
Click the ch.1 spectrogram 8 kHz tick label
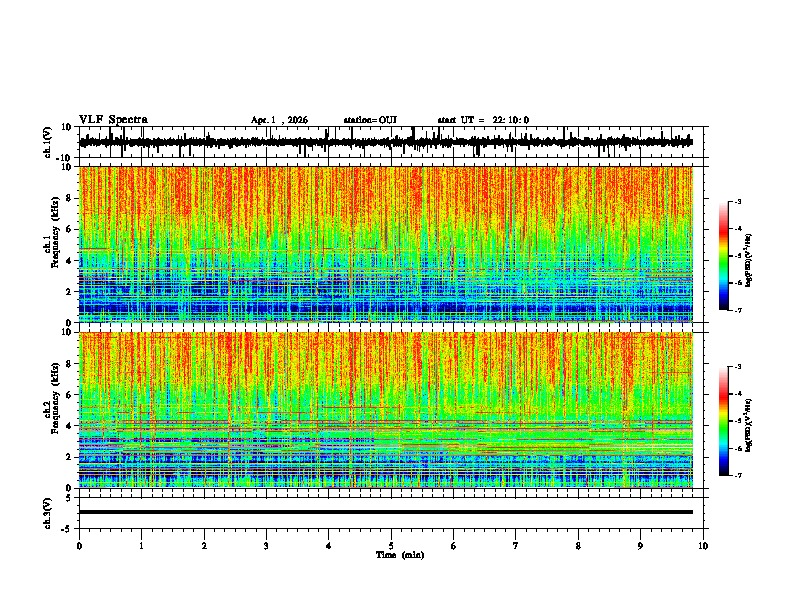[69, 198]
